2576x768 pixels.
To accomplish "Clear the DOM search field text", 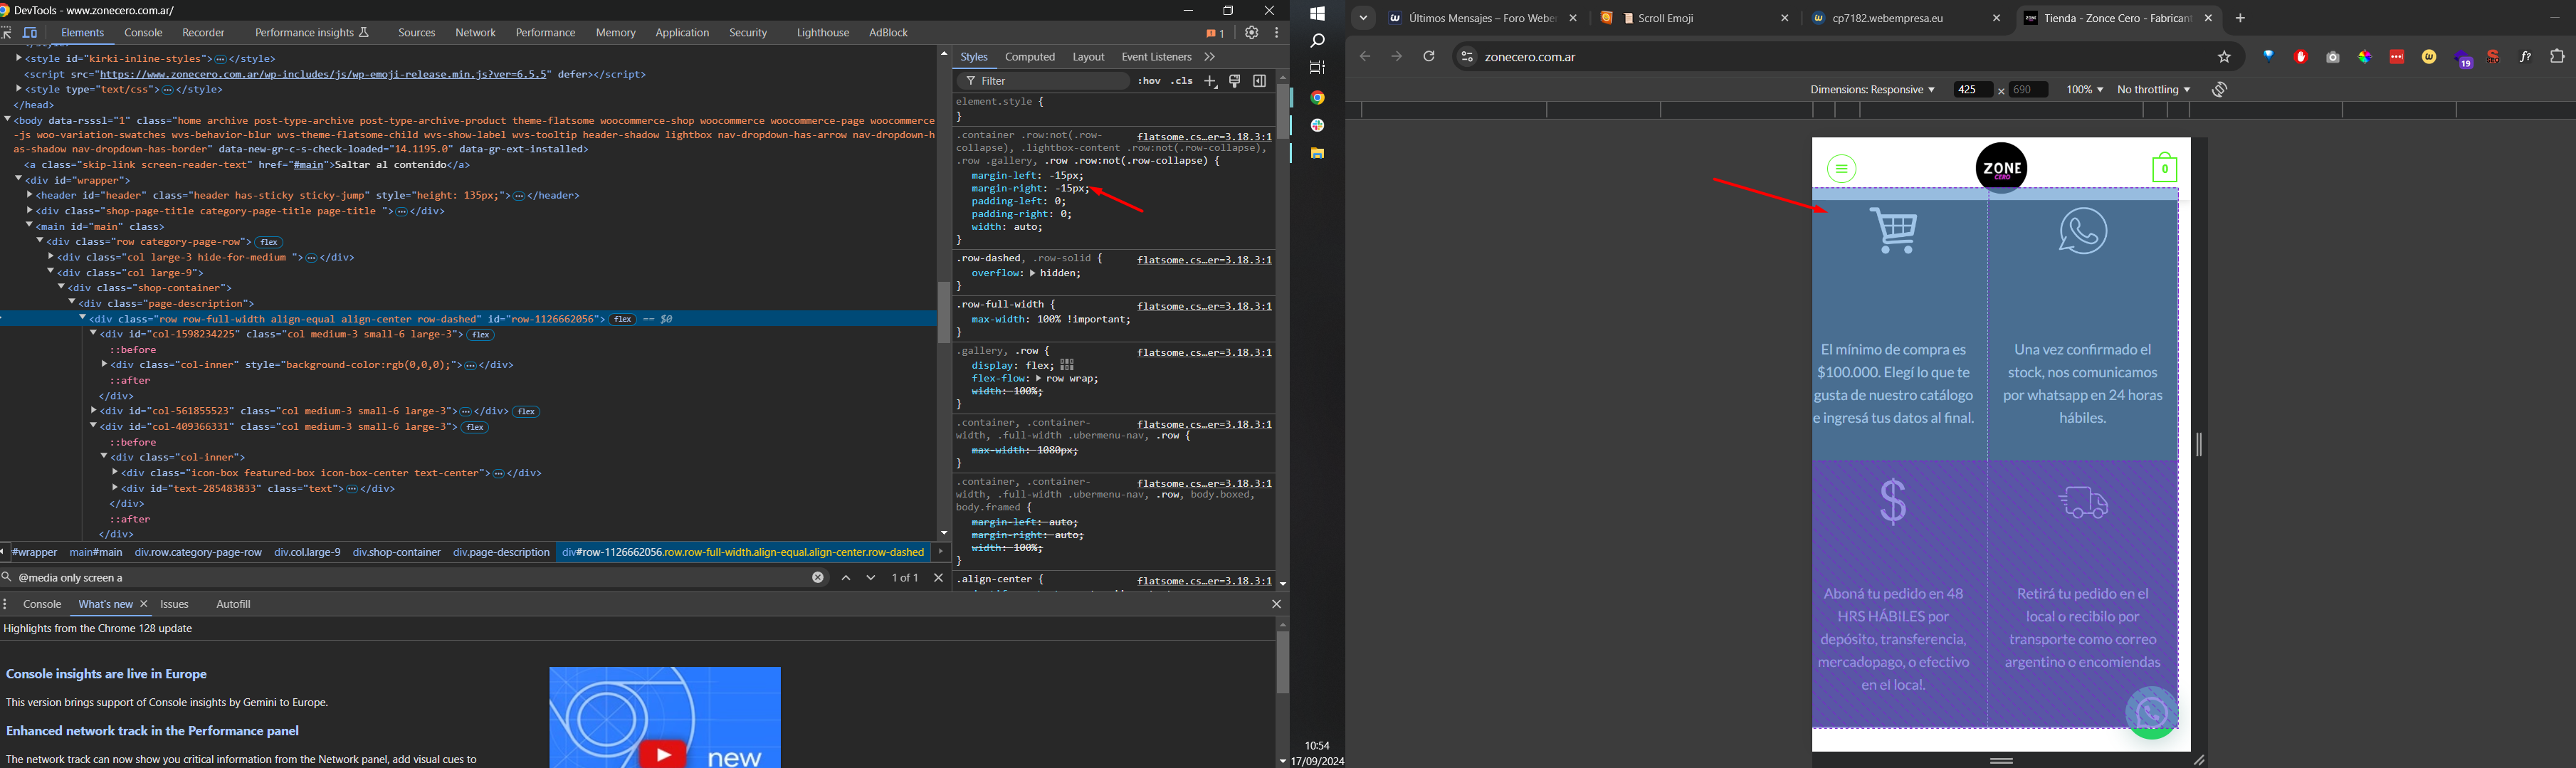I will [x=818, y=578].
